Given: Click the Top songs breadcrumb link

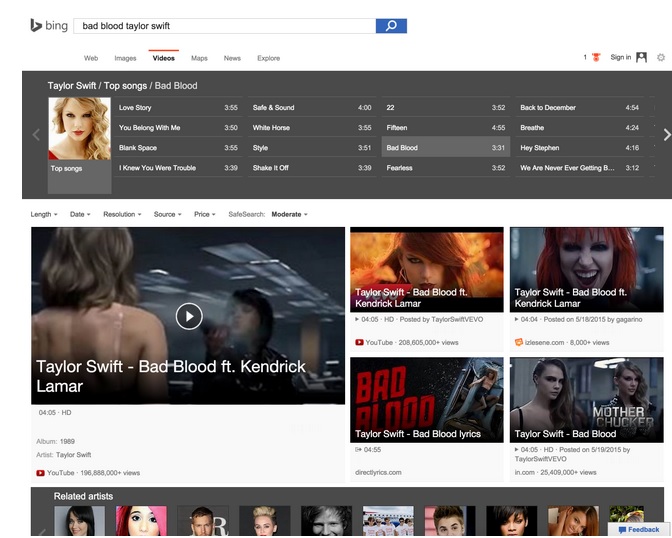Looking at the screenshot, I should point(126,86).
